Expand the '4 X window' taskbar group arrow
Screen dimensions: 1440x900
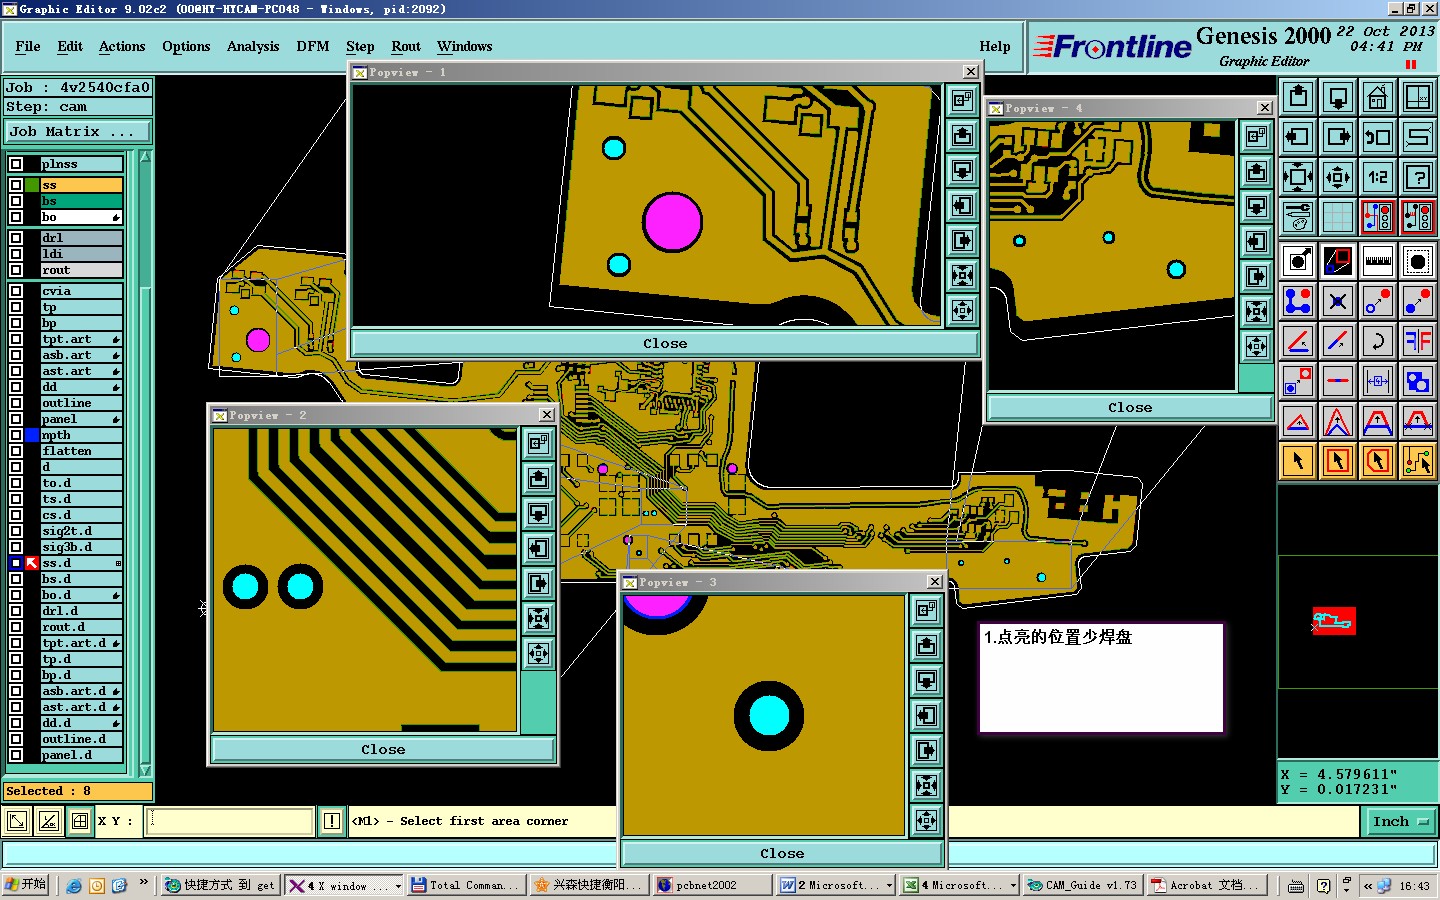(x=398, y=886)
